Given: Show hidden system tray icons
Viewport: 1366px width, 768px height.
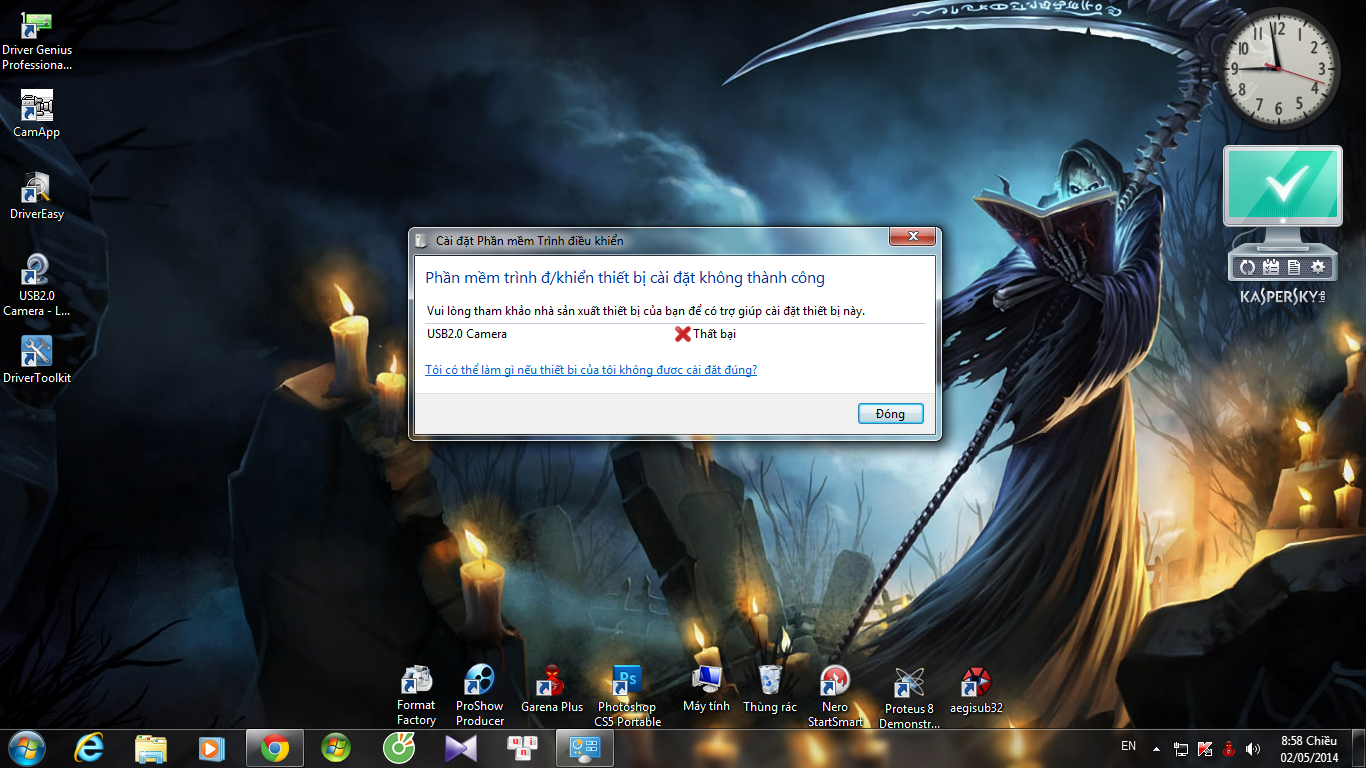Looking at the screenshot, I should tap(1156, 748).
